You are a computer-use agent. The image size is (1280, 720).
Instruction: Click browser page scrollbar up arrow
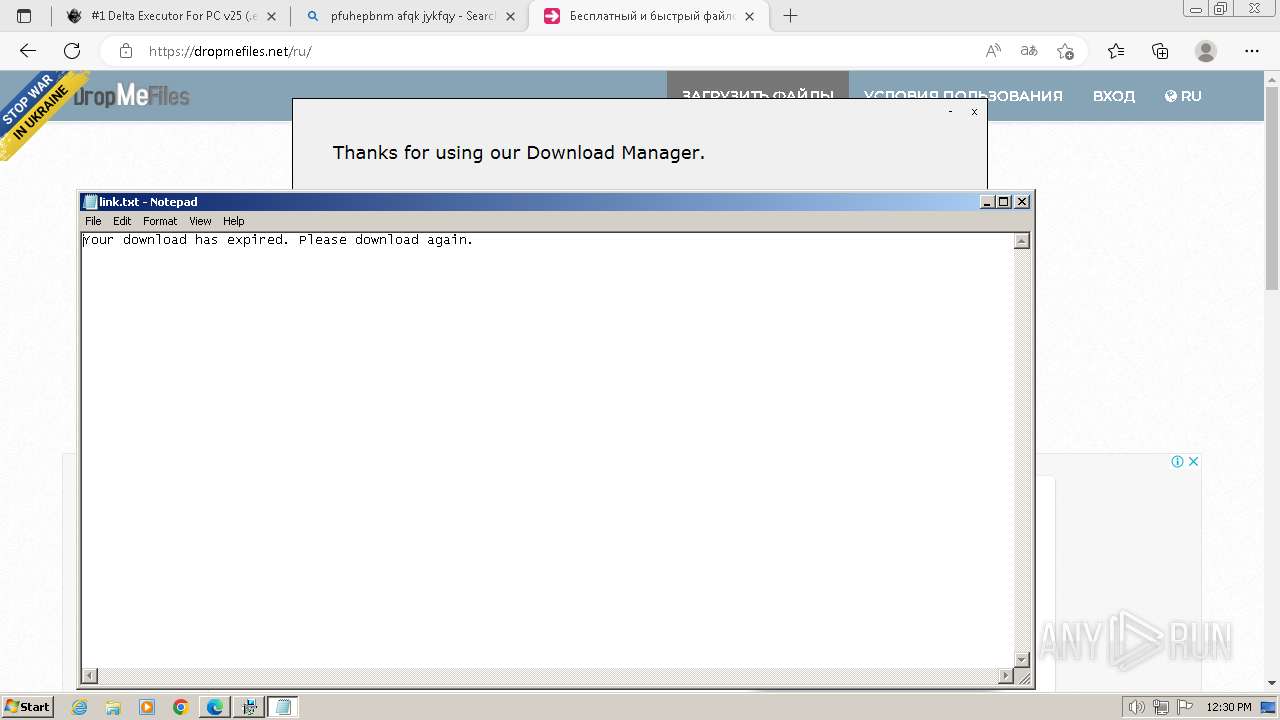1272,77
